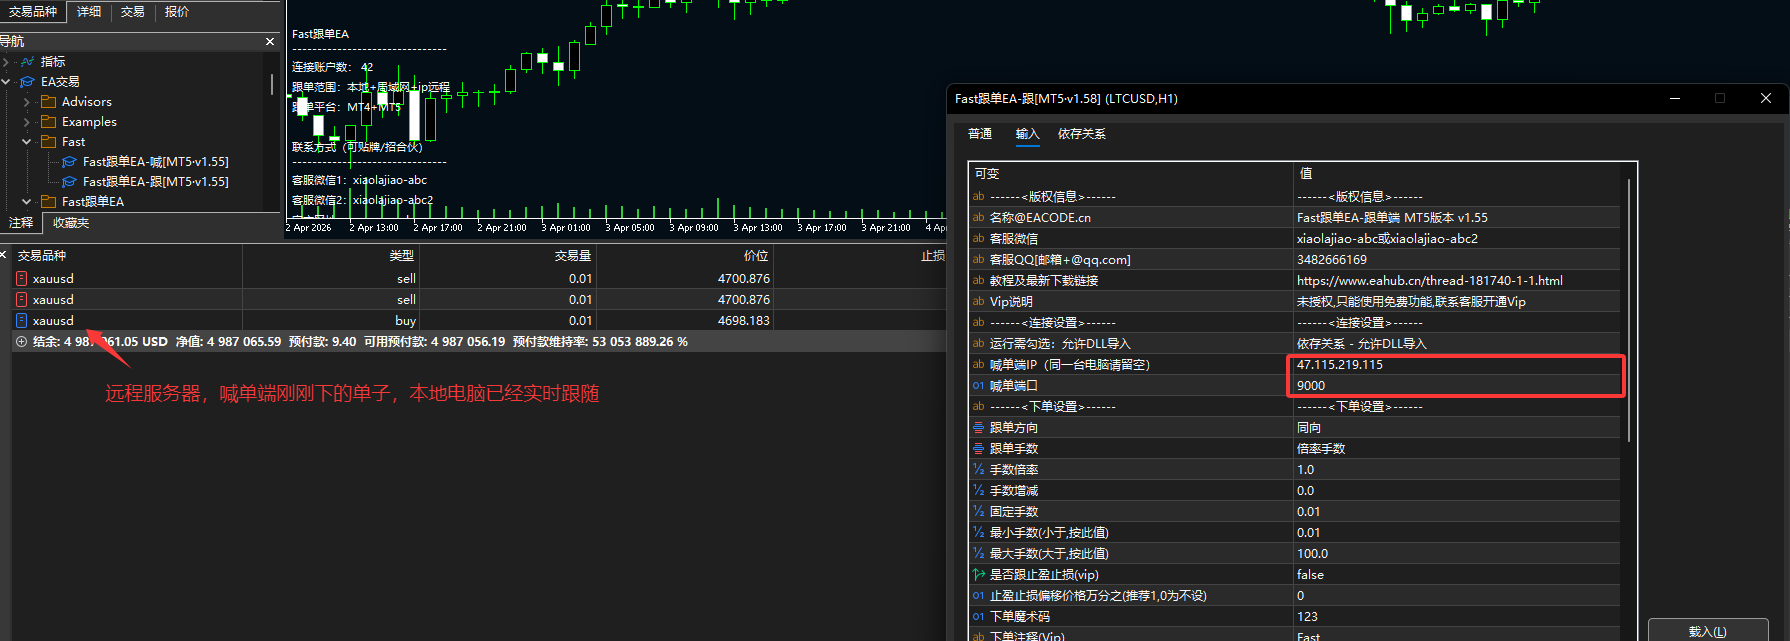Screen dimensions: 1790x641
Task: Click the price 4698.183 in buy row
Action: point(744,321)
